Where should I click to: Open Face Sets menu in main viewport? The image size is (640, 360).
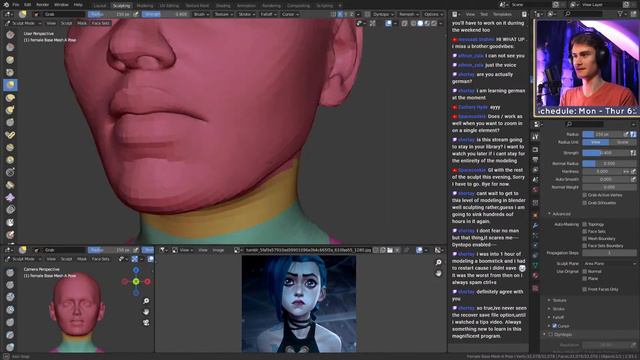(x=100, y=23)
